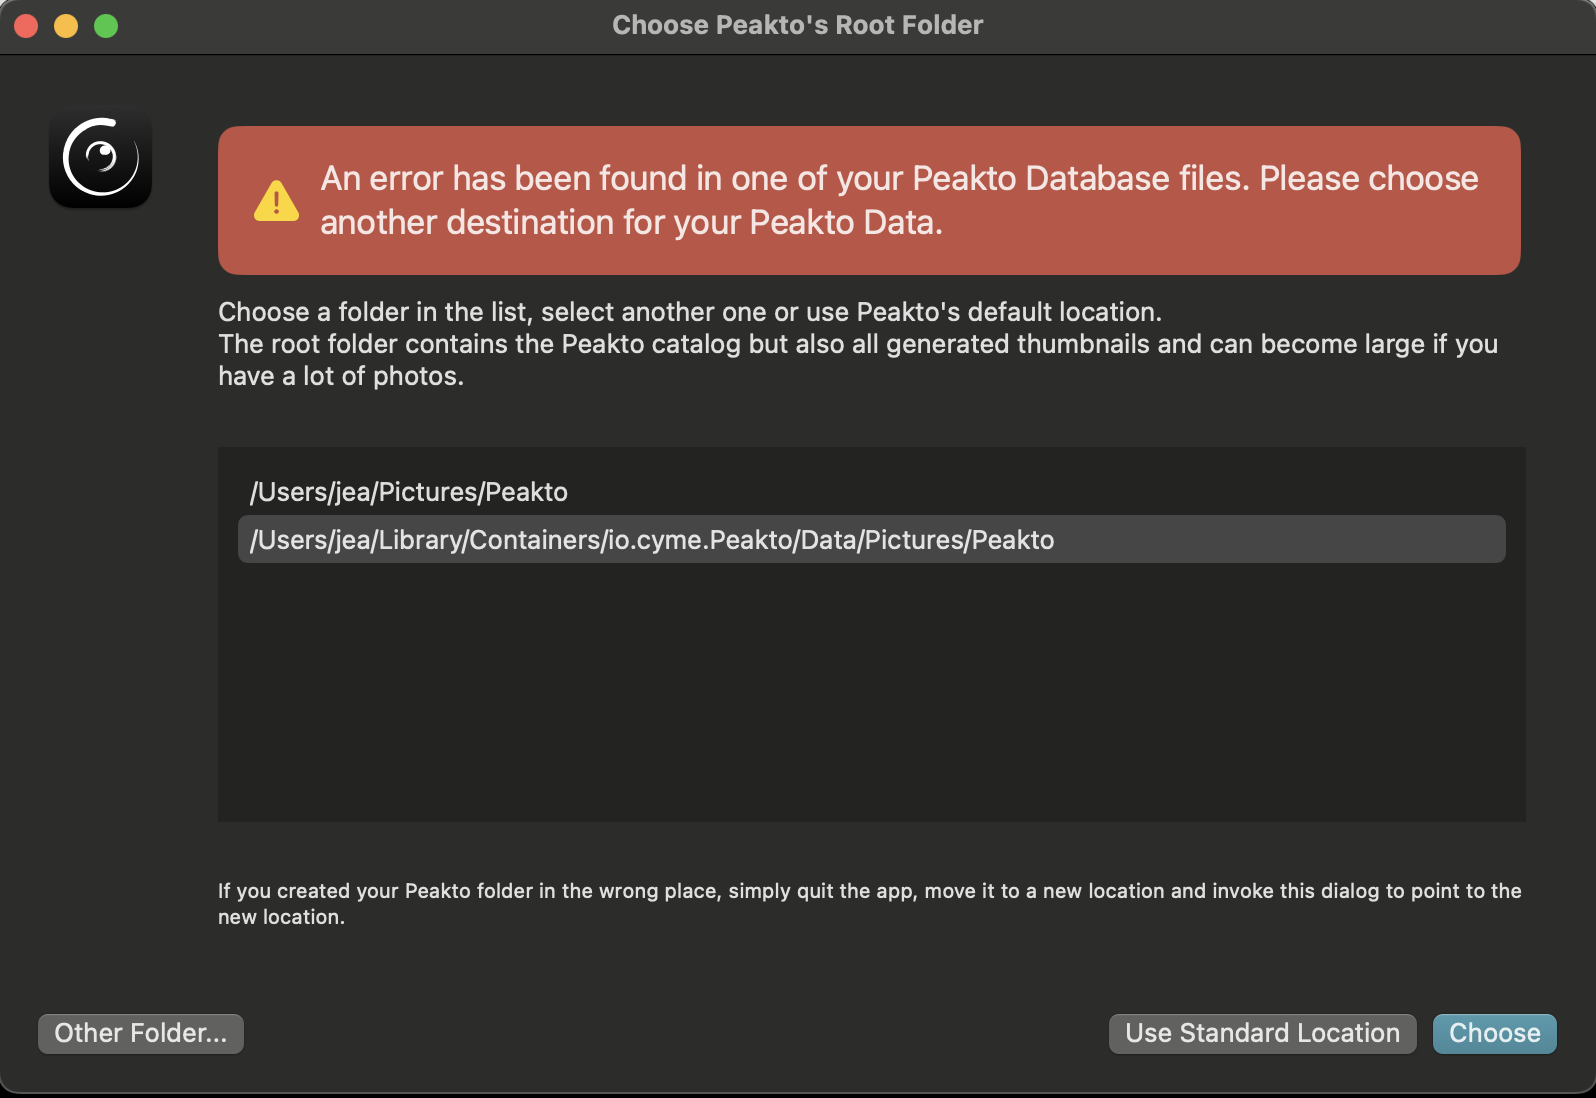Confirm with the Choose button
The width and height of the screenshot is (1596, 1098).
(x=1495, y=1033)
